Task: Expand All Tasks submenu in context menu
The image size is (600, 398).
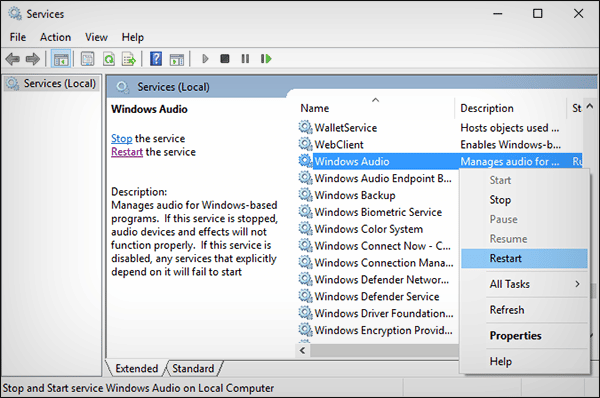Action: 524,284
